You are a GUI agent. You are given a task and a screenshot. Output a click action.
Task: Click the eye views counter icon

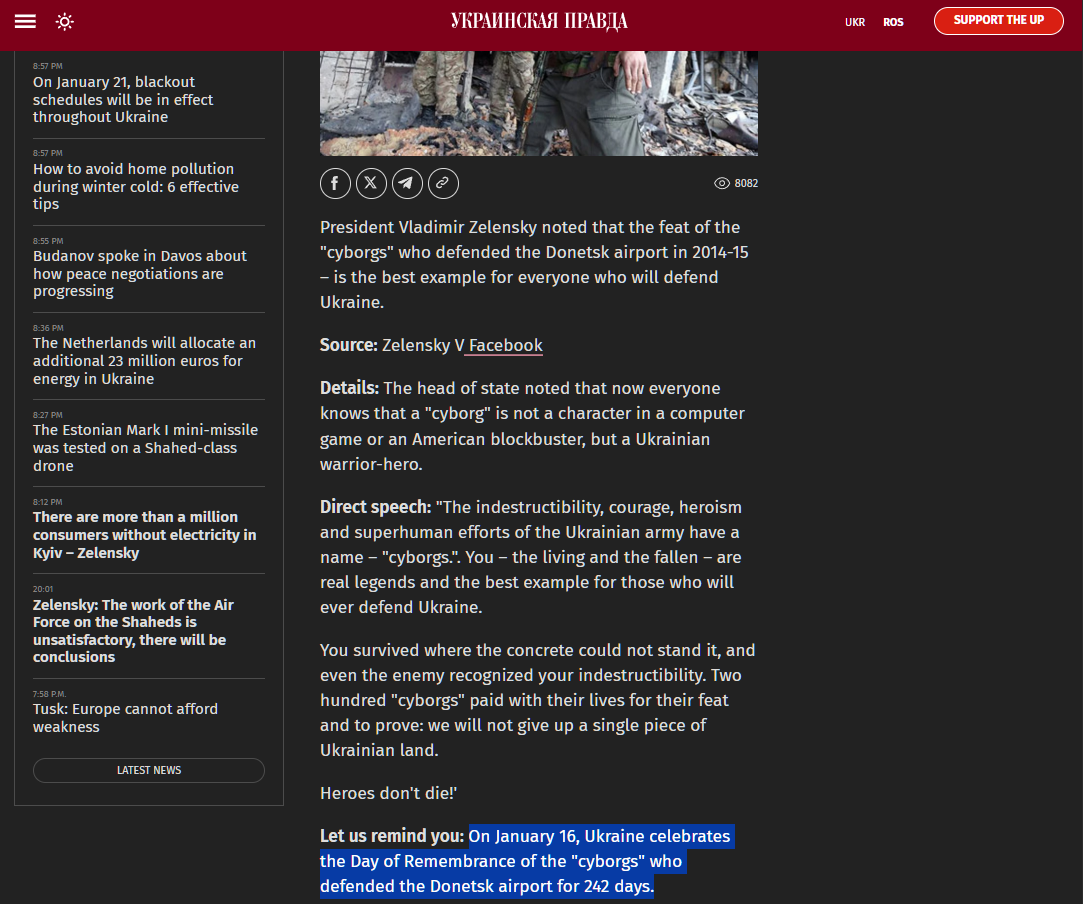pyautogui.click(x=722, y=183)
